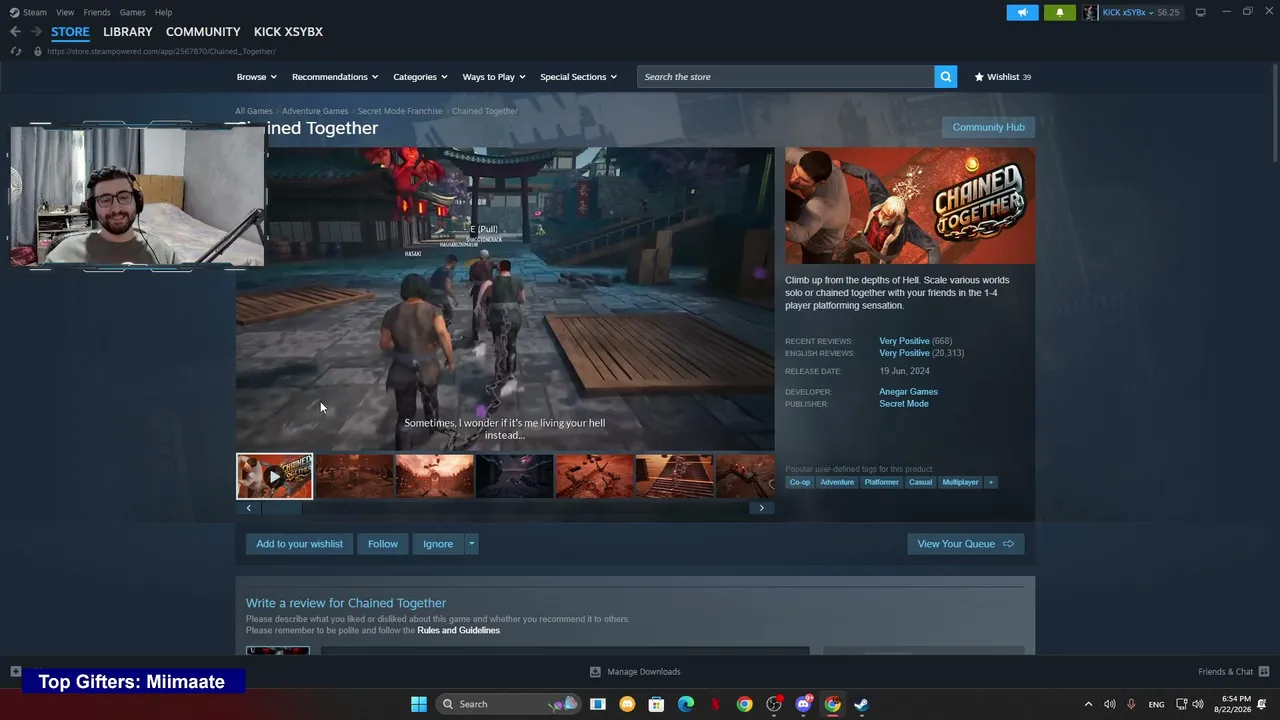The height and width of the screenshot is (720, 1280).
Task: Select the Multiplayer tag
Action: (960, 482)
